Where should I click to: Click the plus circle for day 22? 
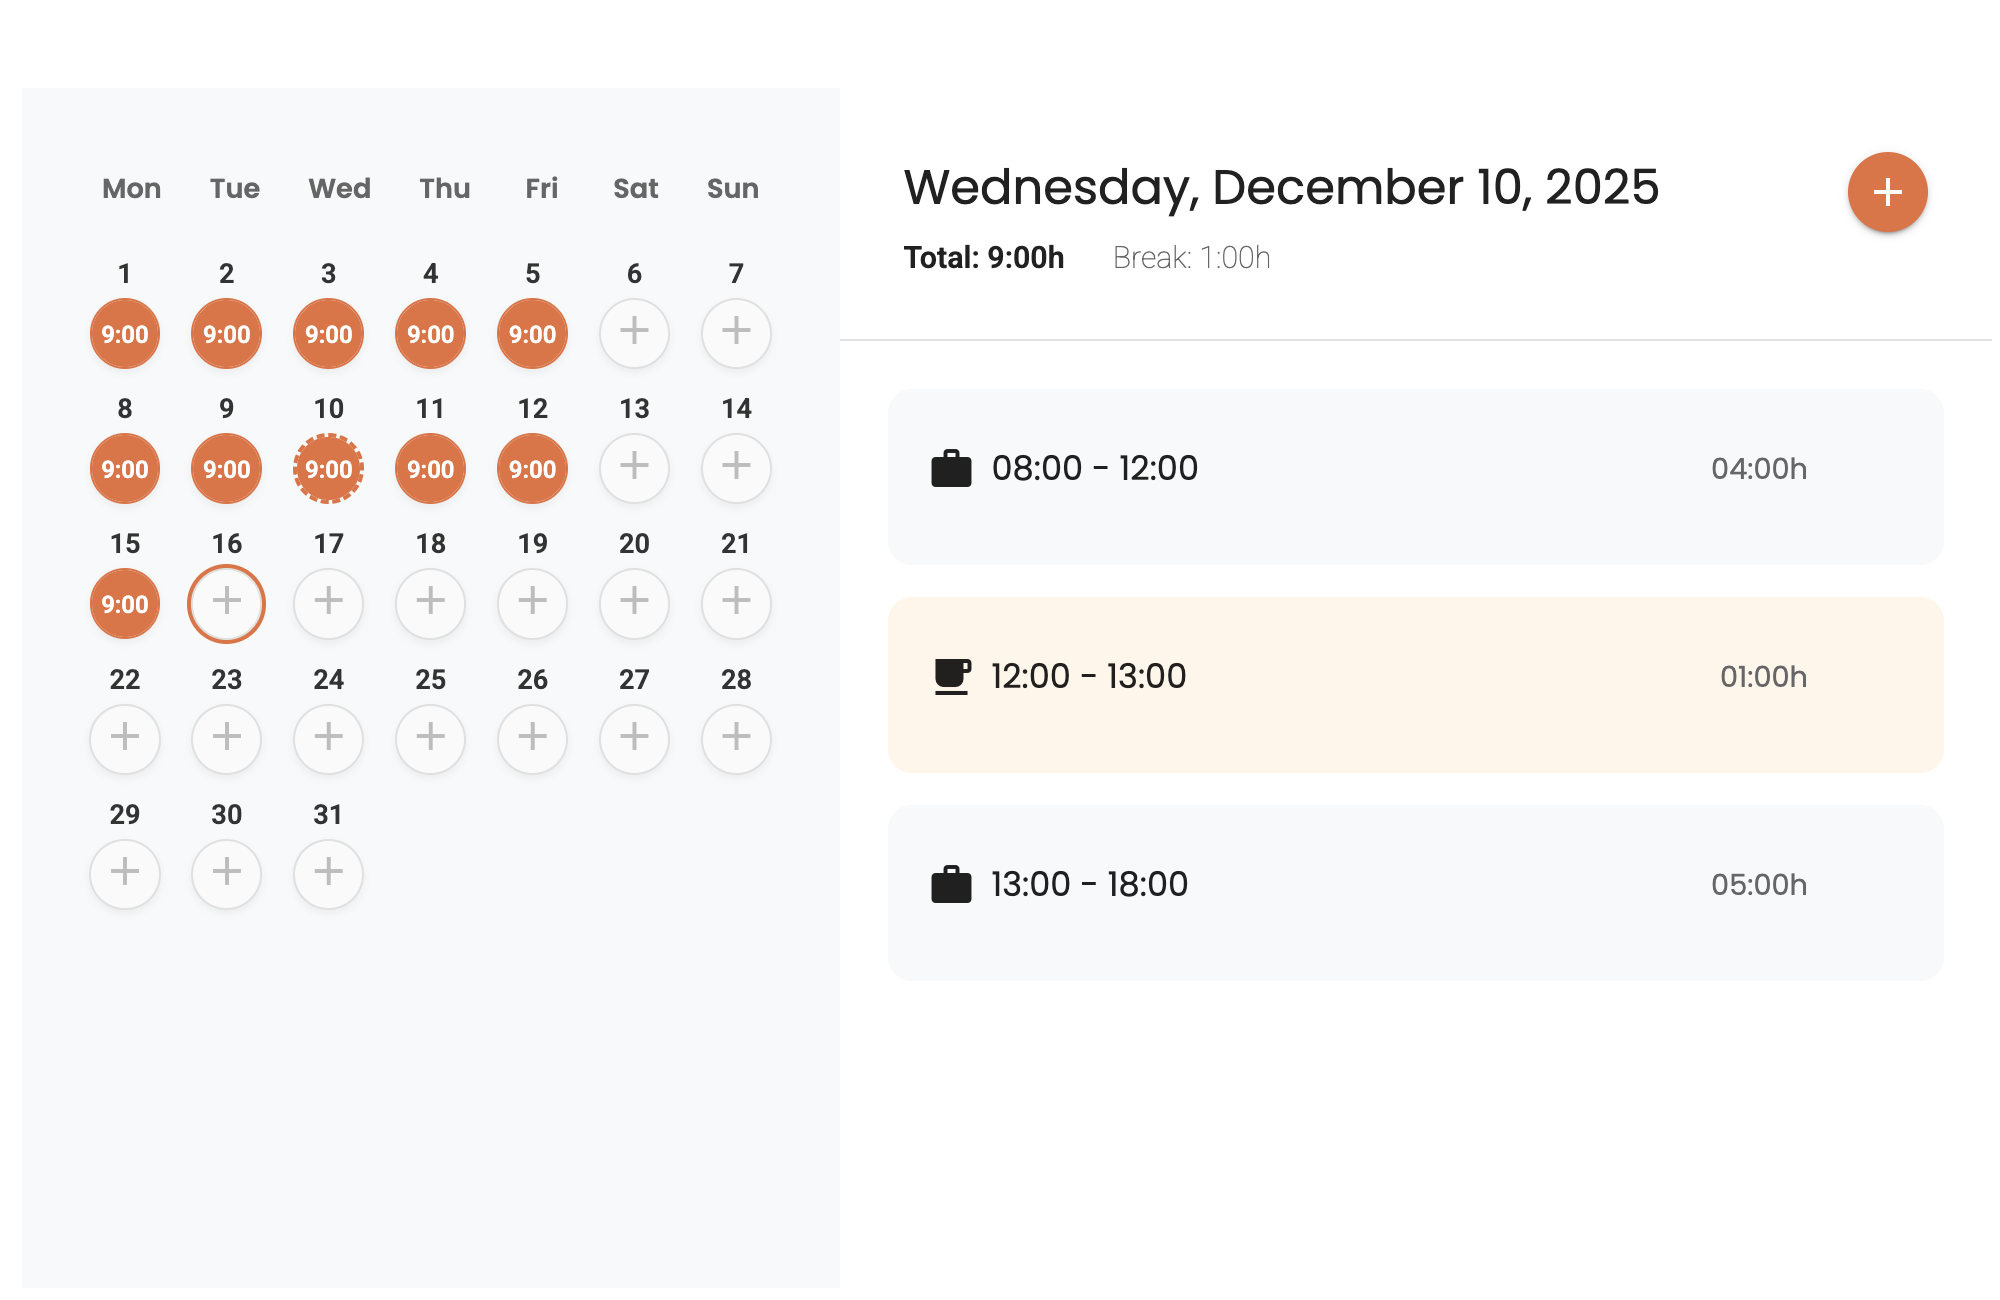click(125, 738)
